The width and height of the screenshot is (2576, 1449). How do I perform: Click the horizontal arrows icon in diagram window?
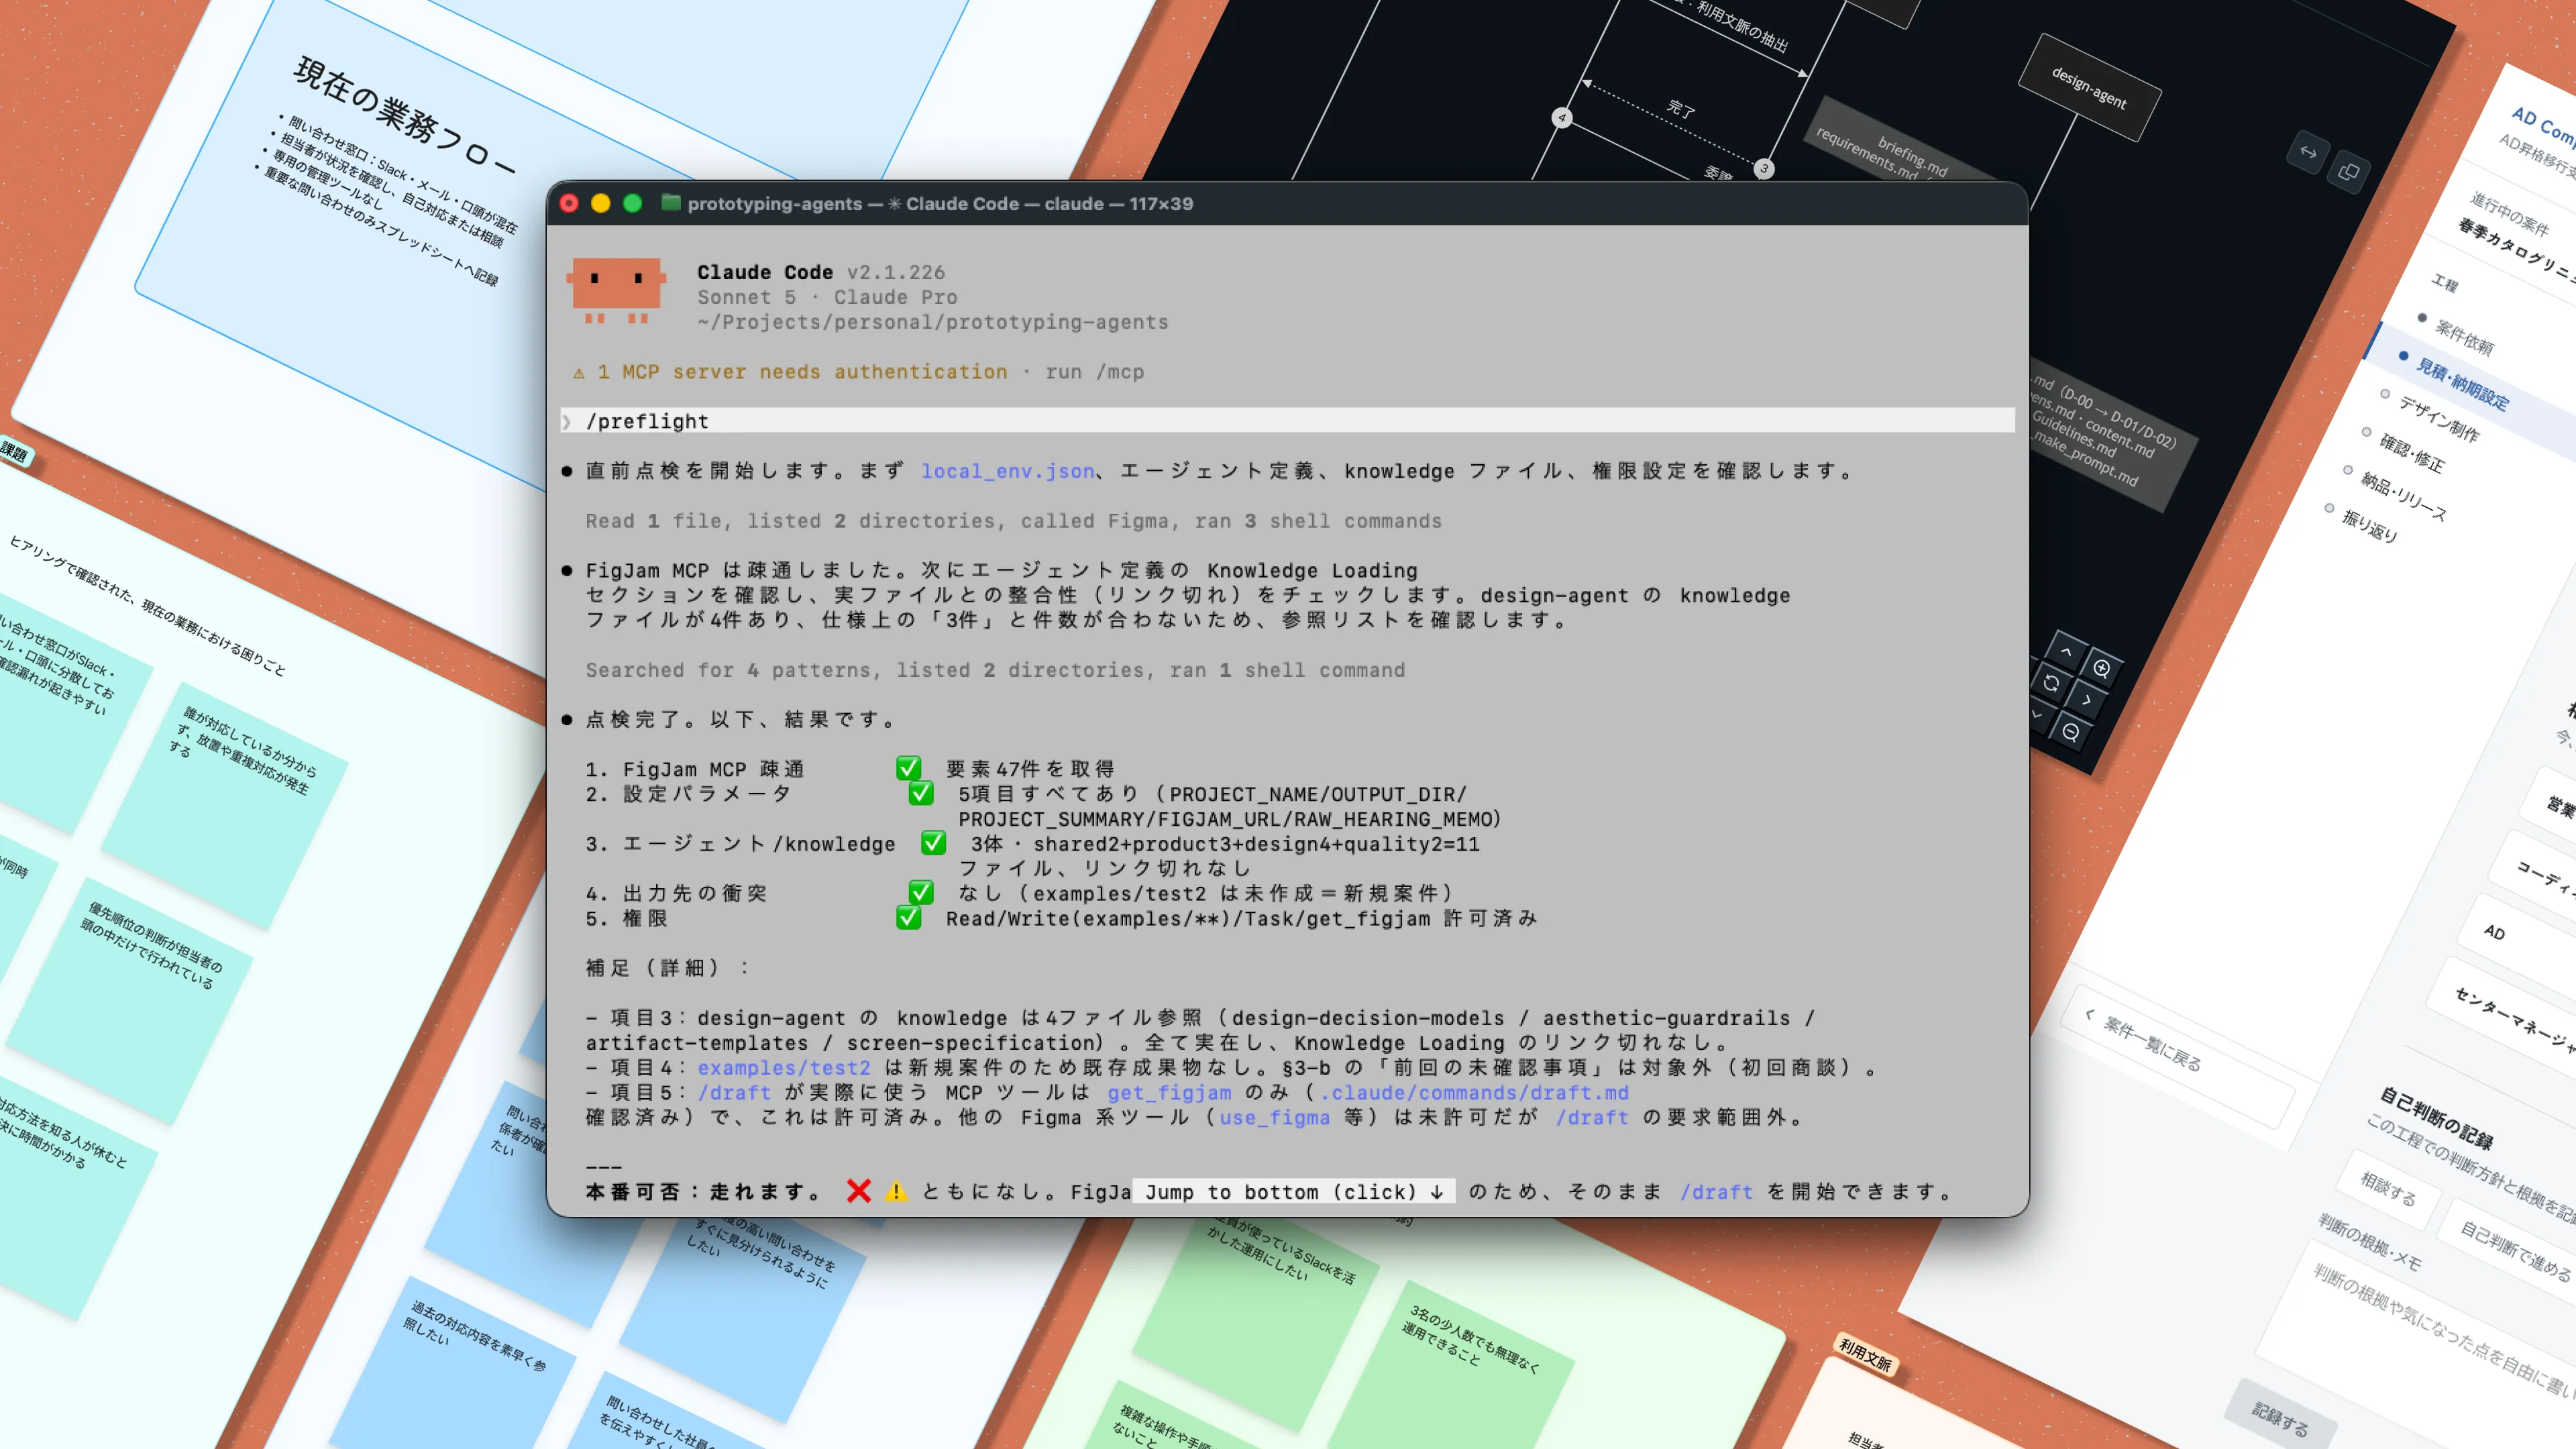pos(2308,152)
